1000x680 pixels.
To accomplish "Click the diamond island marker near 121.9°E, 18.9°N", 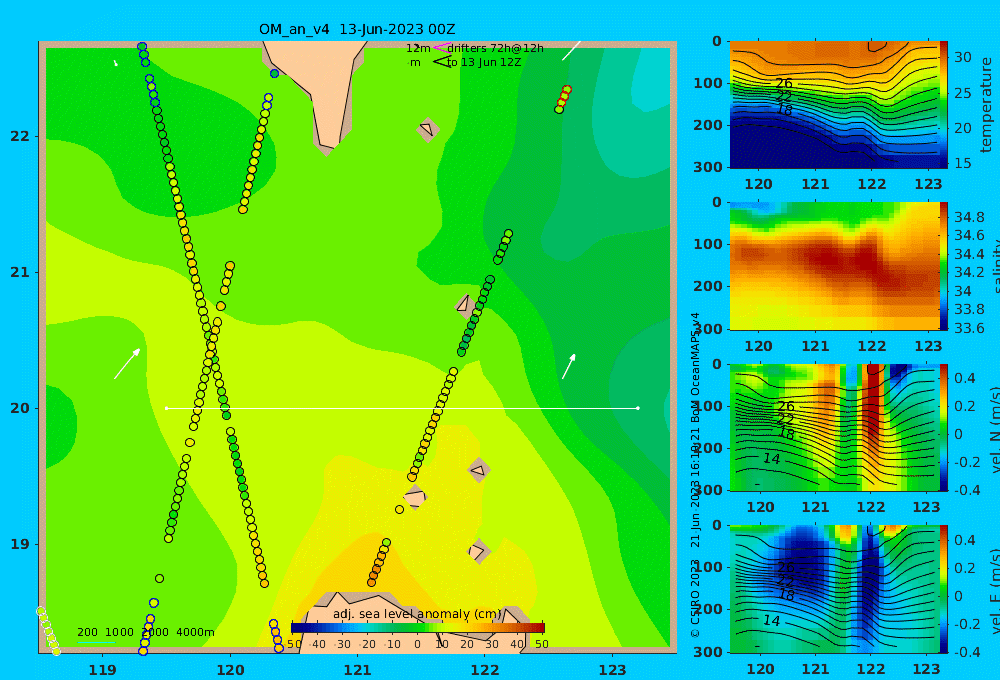I will click(x=478, y=551).
